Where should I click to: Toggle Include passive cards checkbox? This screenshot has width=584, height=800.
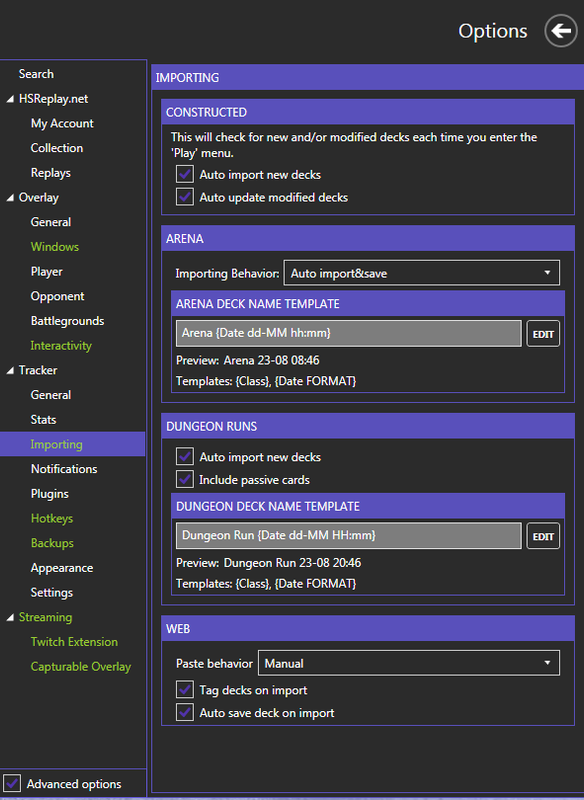(185, 479)
